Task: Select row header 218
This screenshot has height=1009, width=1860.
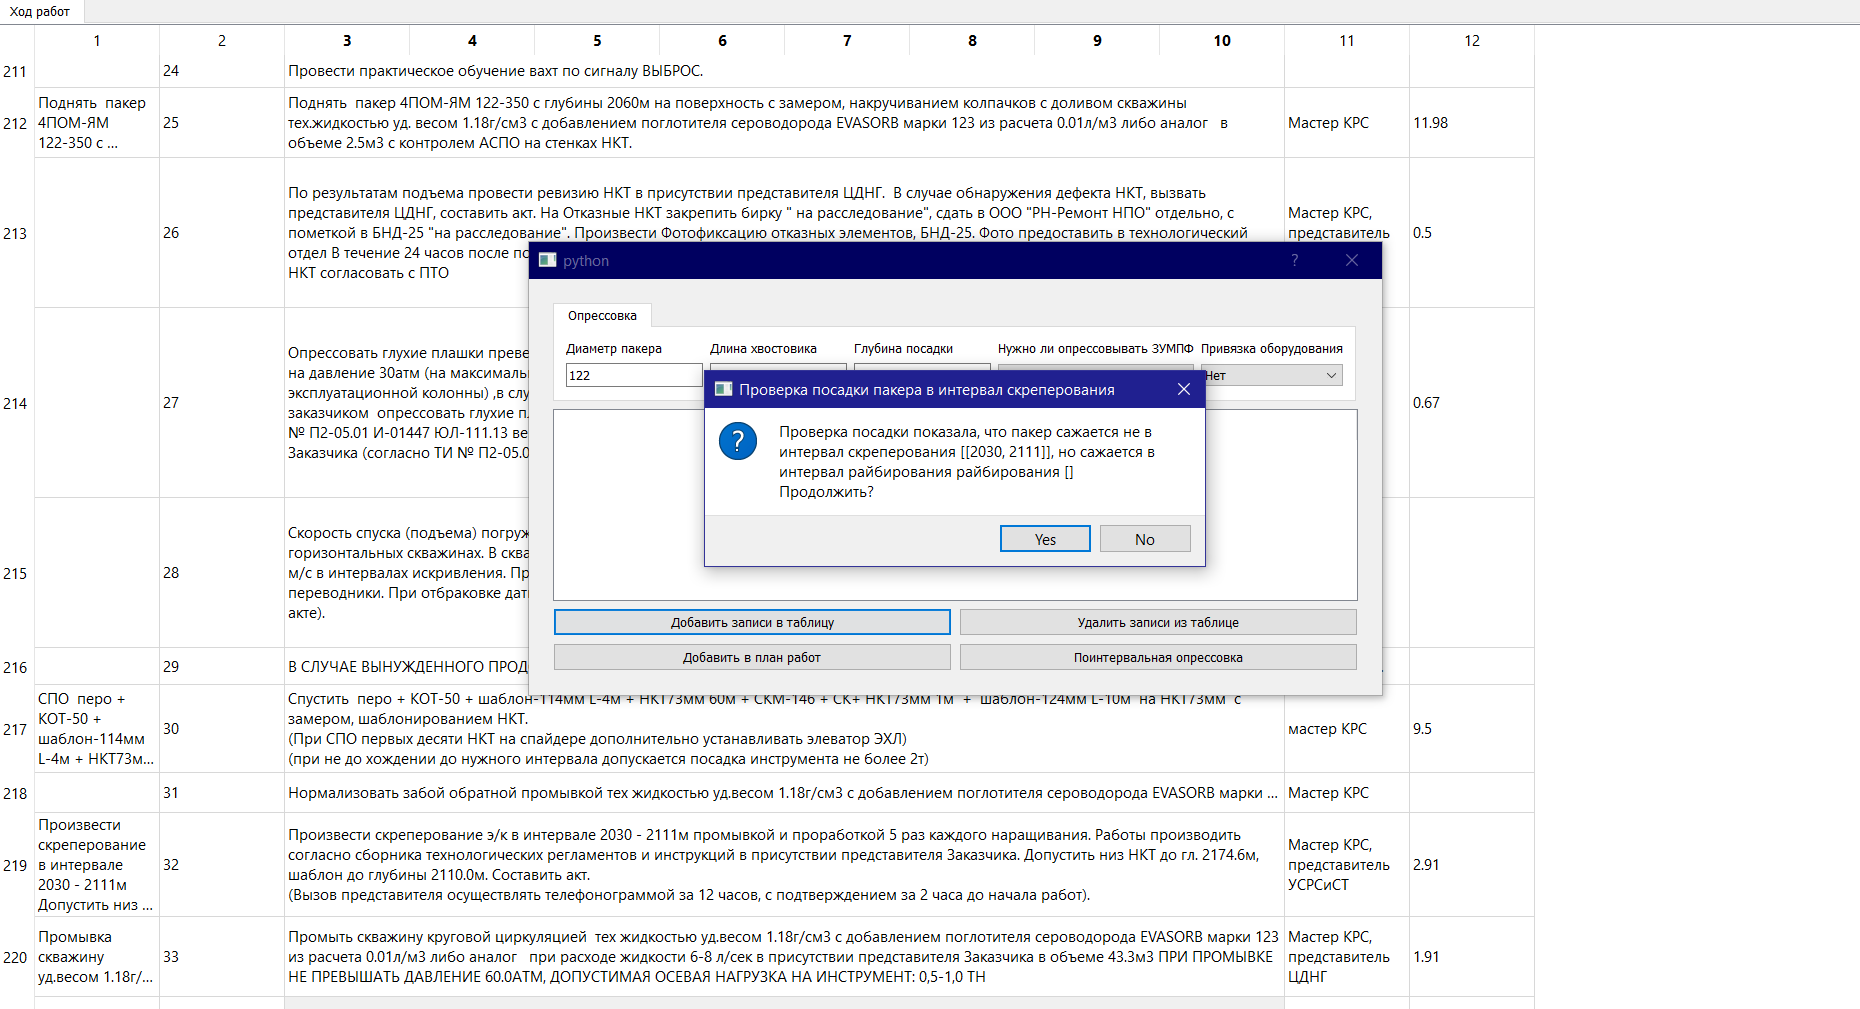Action: pos(16,793)
